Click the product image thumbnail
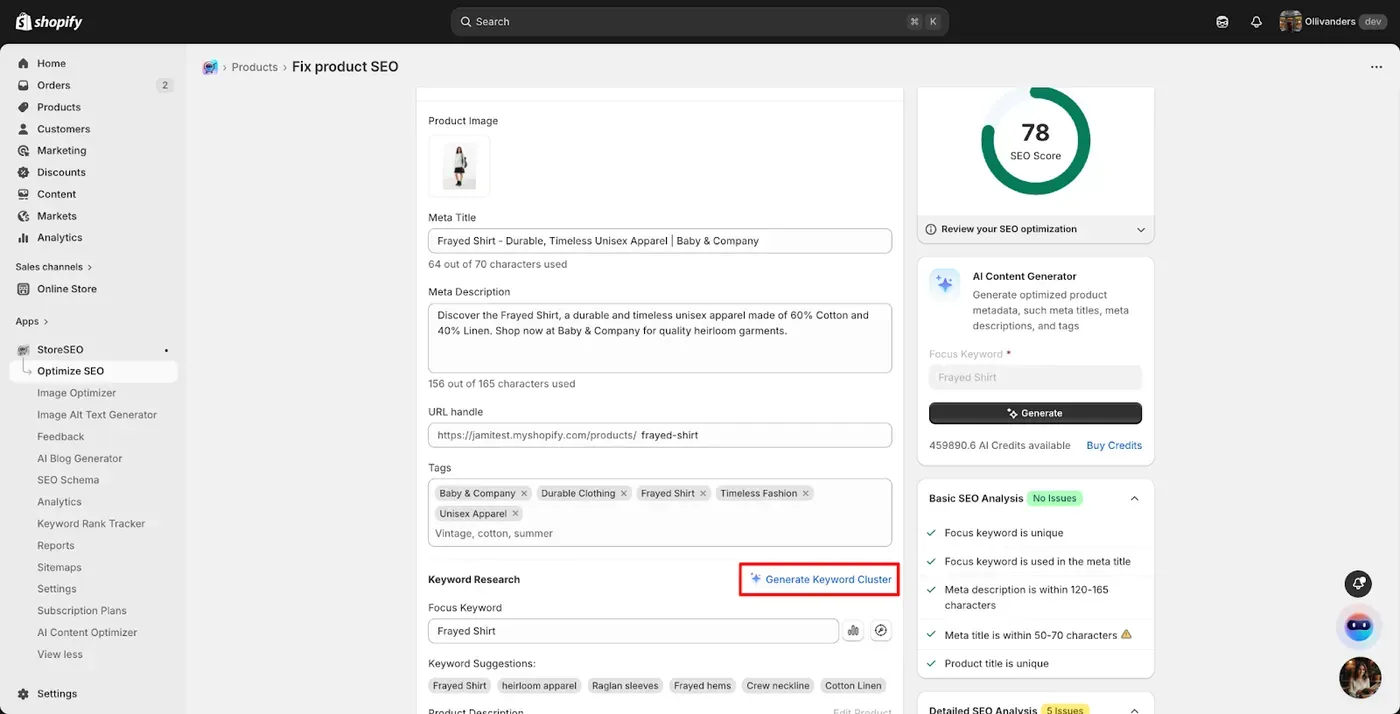1400x714 pixels. point(460,166)
